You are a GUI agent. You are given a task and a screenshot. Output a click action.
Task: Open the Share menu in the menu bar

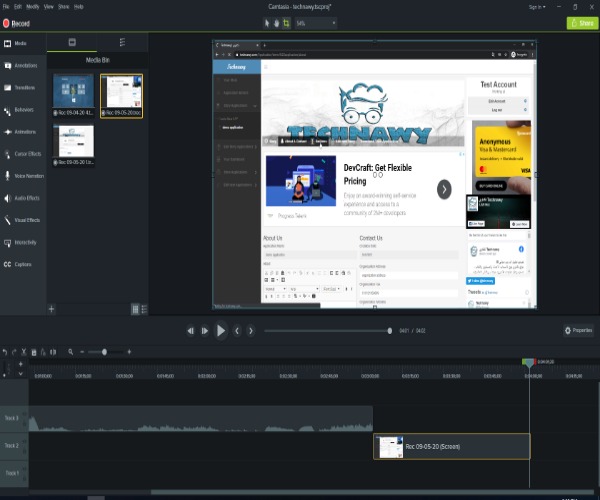(64, 7)
